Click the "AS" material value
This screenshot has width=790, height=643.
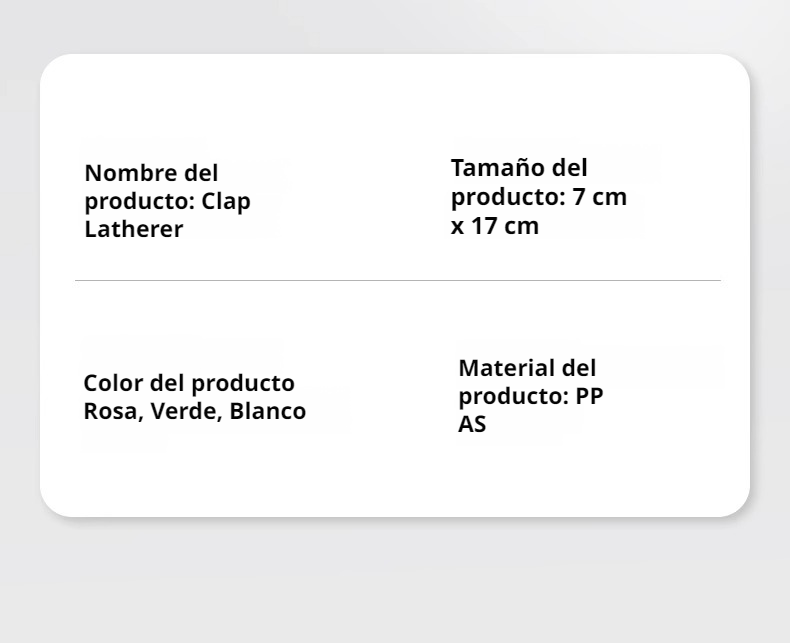pyautogui.click(x=472, y=424)
